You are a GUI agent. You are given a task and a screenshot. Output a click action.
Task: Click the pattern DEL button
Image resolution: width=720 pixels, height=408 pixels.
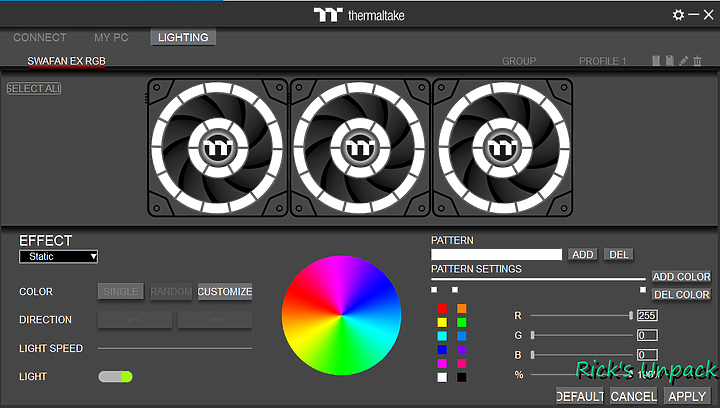[619, 255]
